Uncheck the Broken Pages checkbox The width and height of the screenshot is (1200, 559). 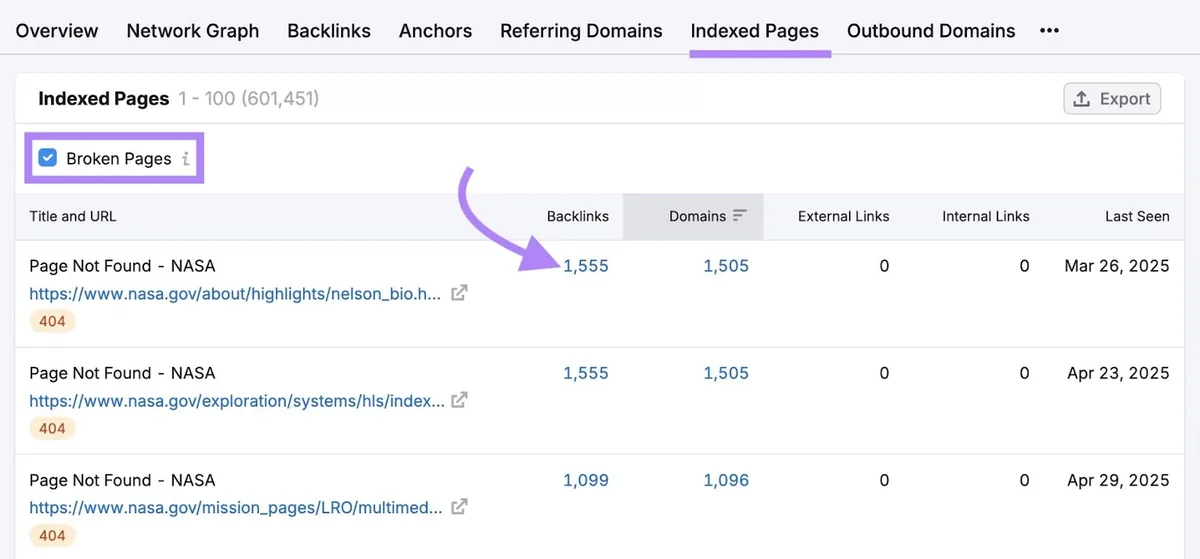point(47,158)
